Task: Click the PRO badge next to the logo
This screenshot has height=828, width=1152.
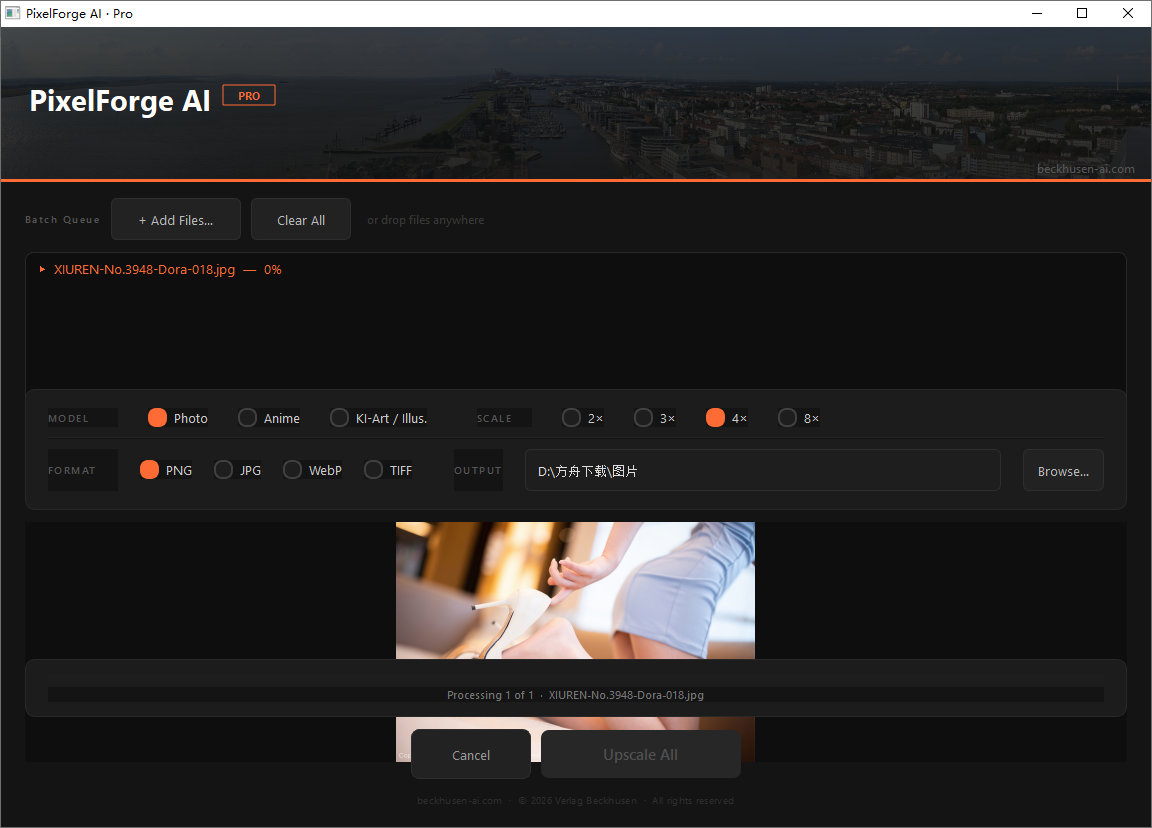Action: [249, 96]
